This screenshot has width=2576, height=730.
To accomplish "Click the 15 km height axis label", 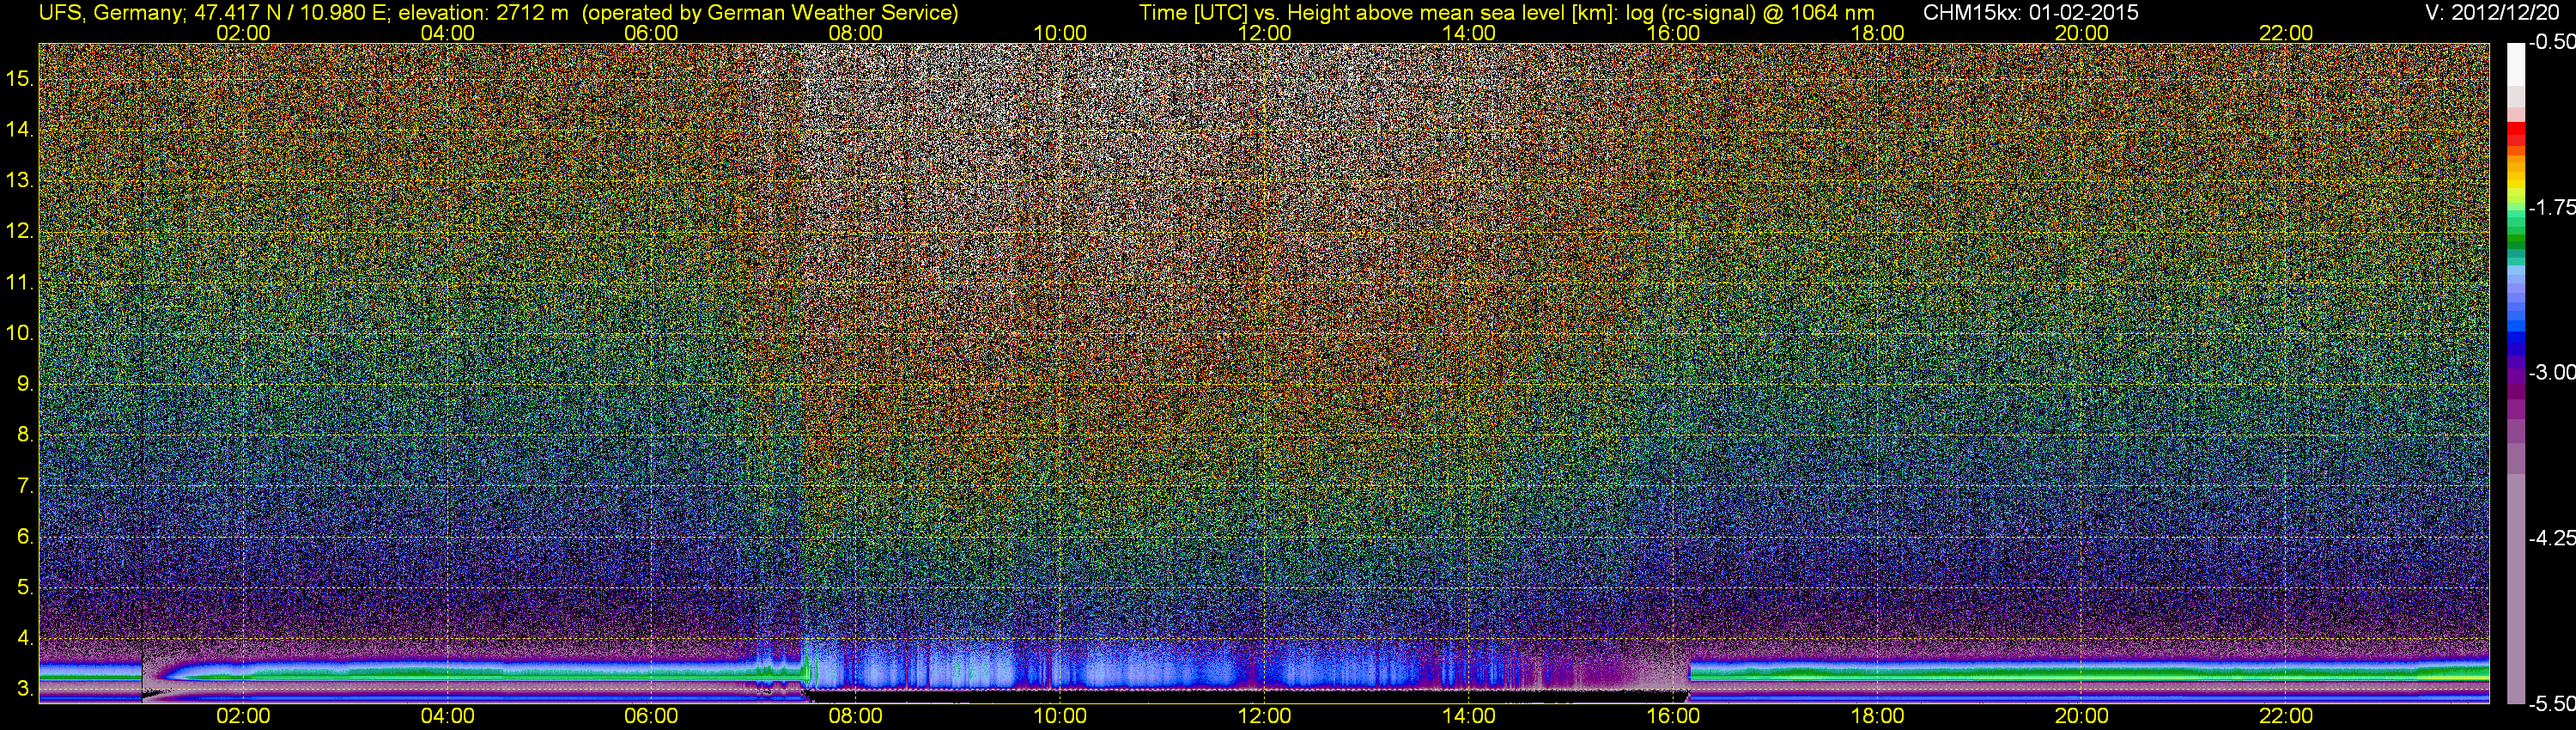I will (x=19, y=78).
